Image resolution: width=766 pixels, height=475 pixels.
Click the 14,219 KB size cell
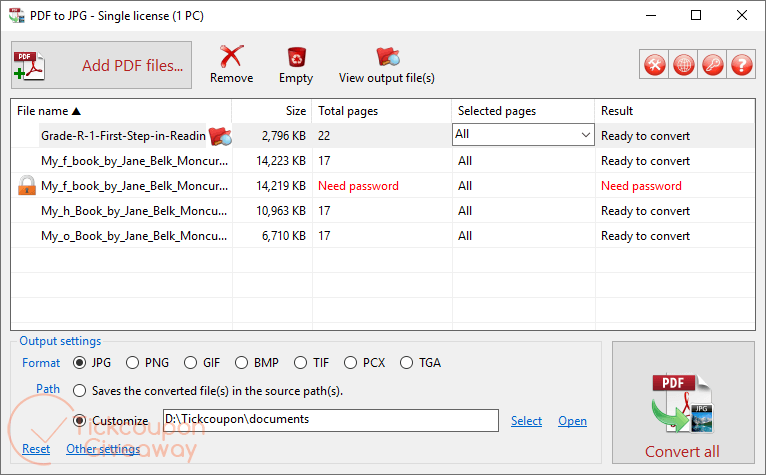[281, 186]
